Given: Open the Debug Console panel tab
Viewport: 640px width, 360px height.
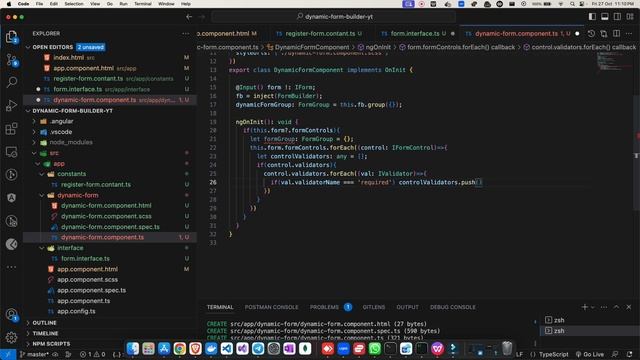Looking at the screenshot, I should point(452,307).
